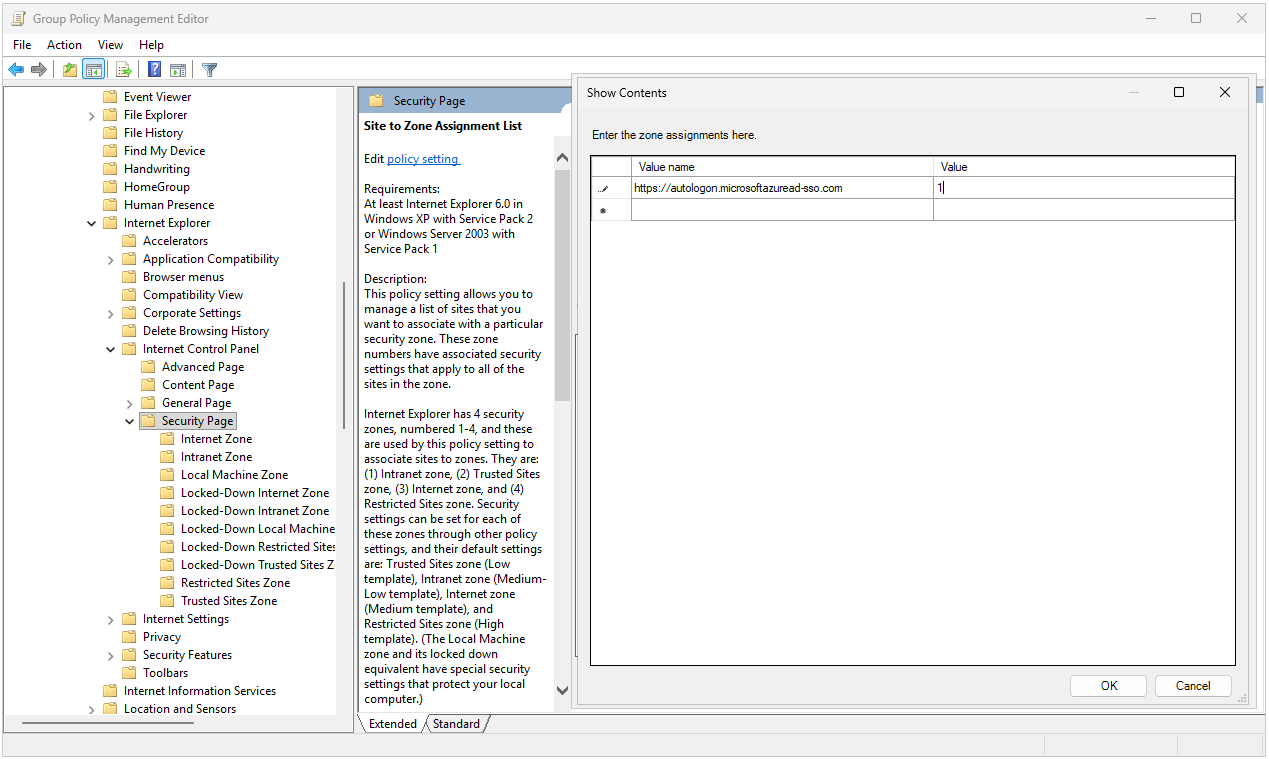The image size is (1269, 759).
Task: Click the autologon URL value name cell
Action: (x=782, y=188)
